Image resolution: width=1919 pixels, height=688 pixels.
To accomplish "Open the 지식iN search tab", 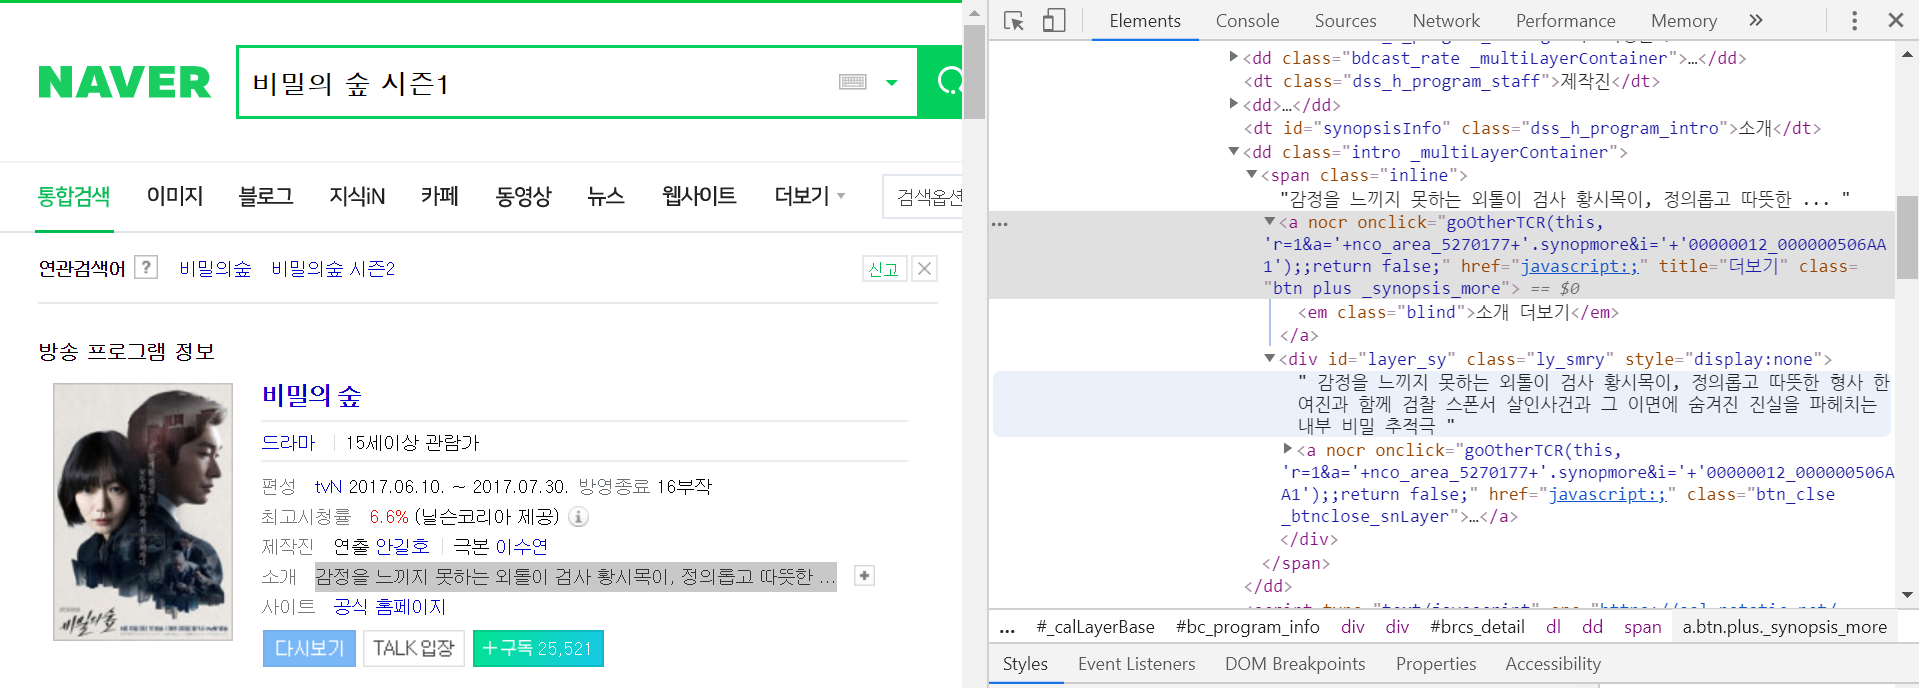I will (x=357, y=196).
